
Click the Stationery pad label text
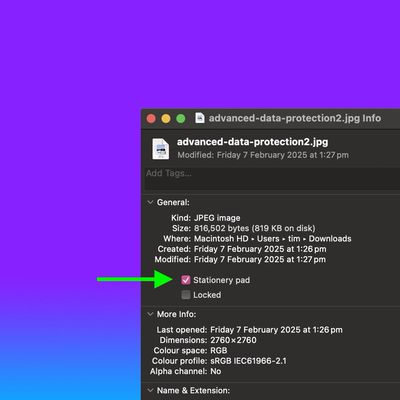(x=221, y=280)
